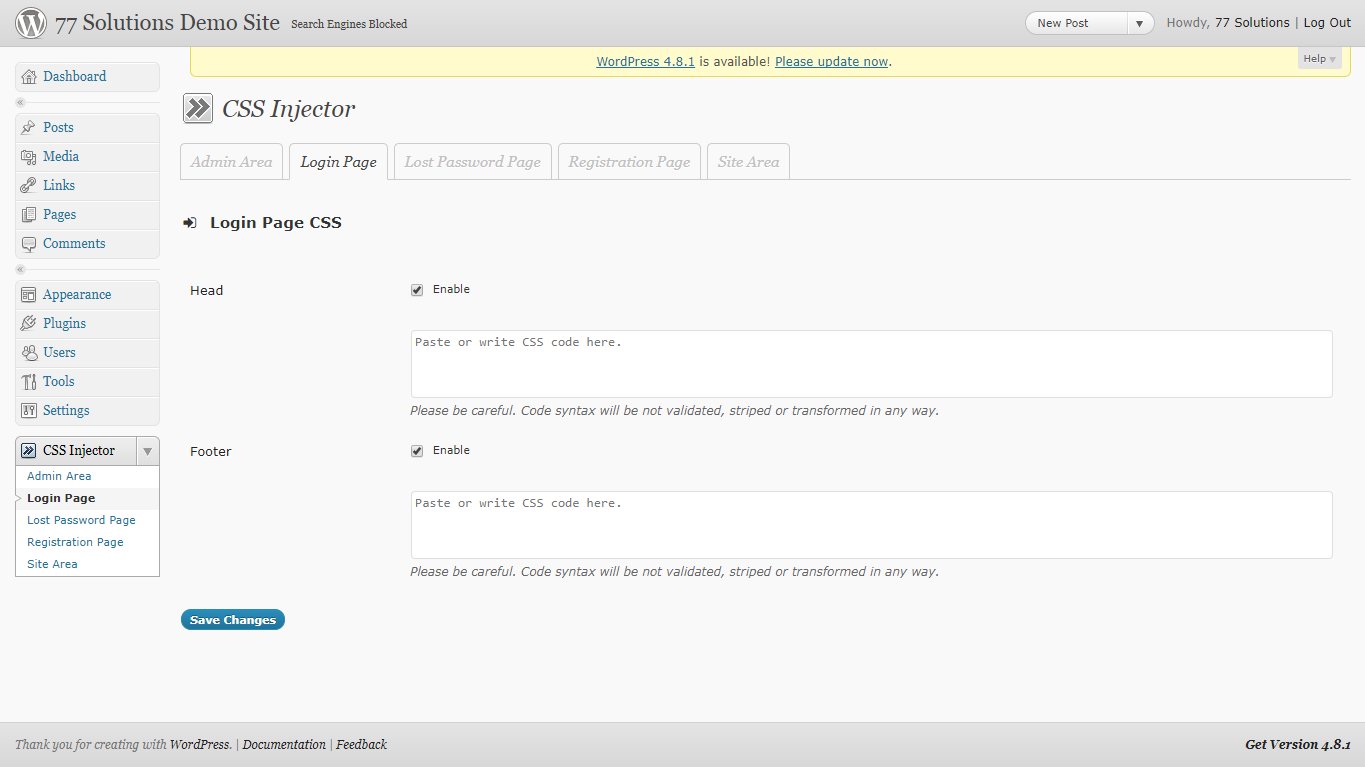
Task: Open the Media menu label
Action: coord(61,157)
